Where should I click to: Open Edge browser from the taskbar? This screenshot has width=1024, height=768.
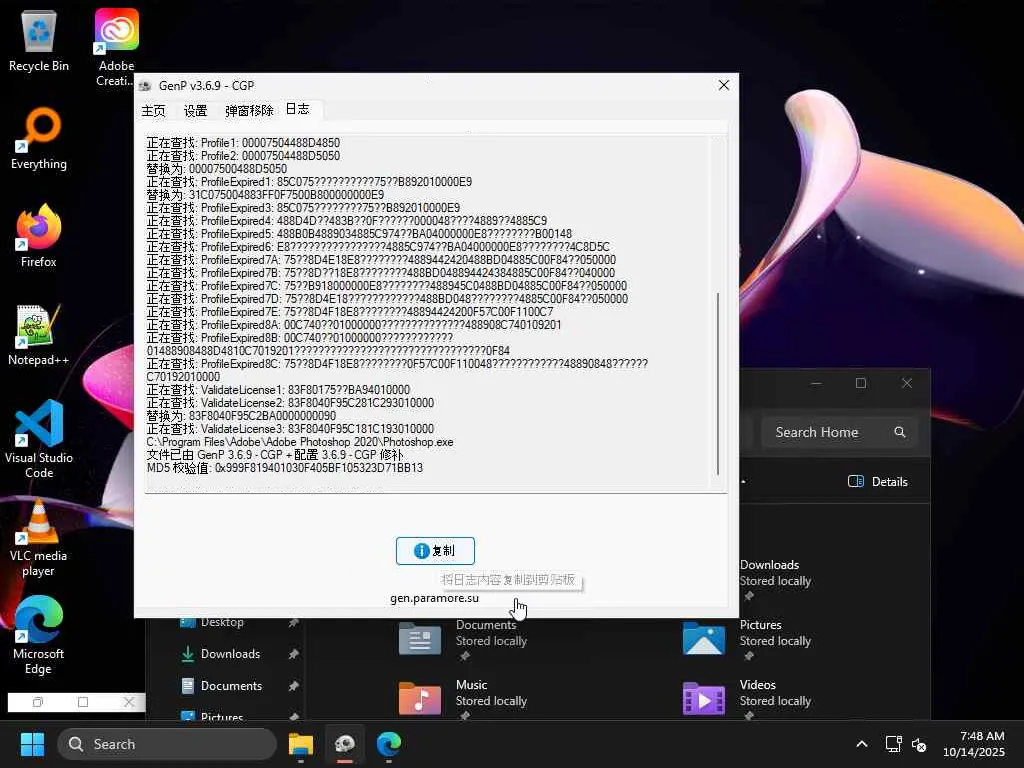coord(389,744)
